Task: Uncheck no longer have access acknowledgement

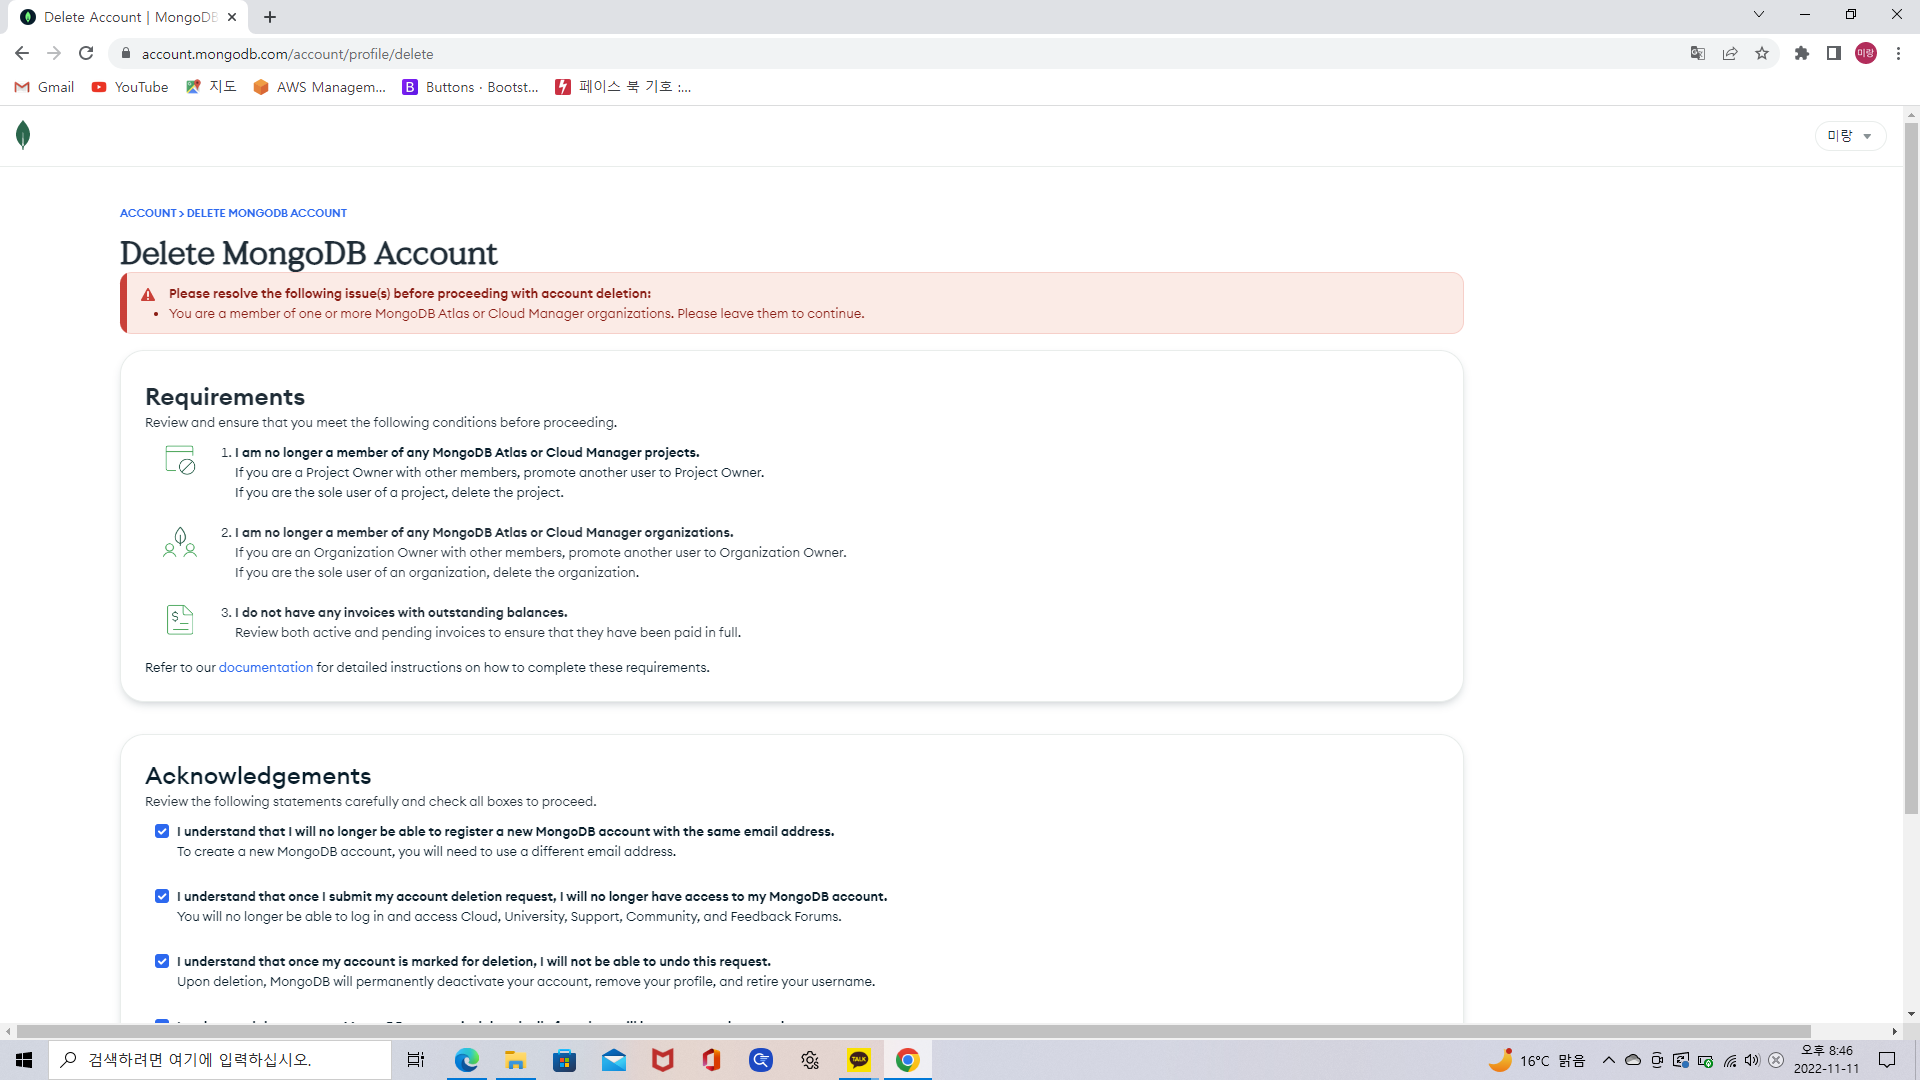Action: [x=162, y=896]
